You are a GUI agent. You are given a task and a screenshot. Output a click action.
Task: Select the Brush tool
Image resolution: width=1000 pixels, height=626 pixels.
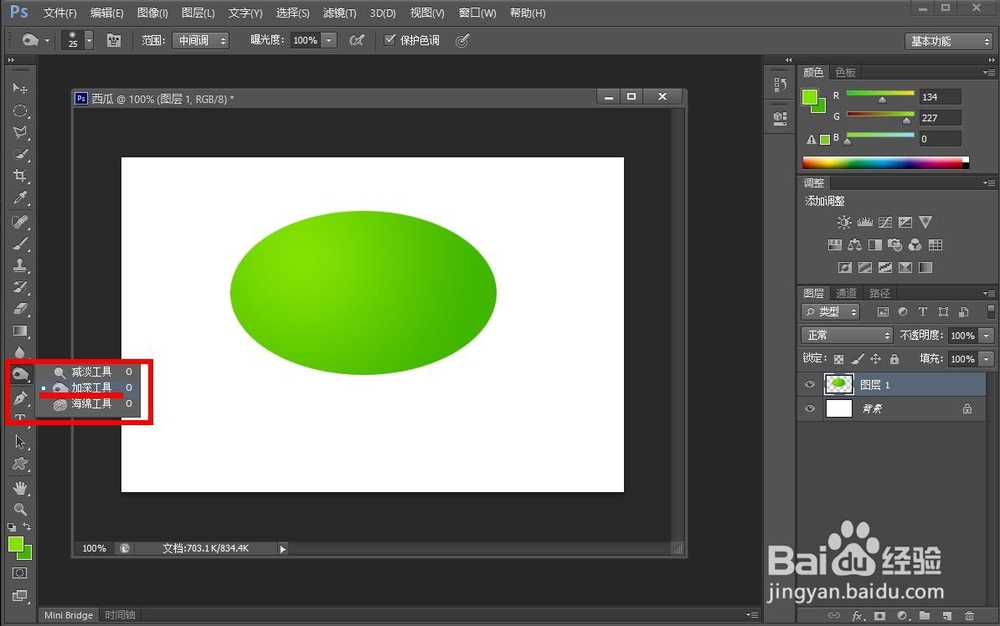pos(20,244)
